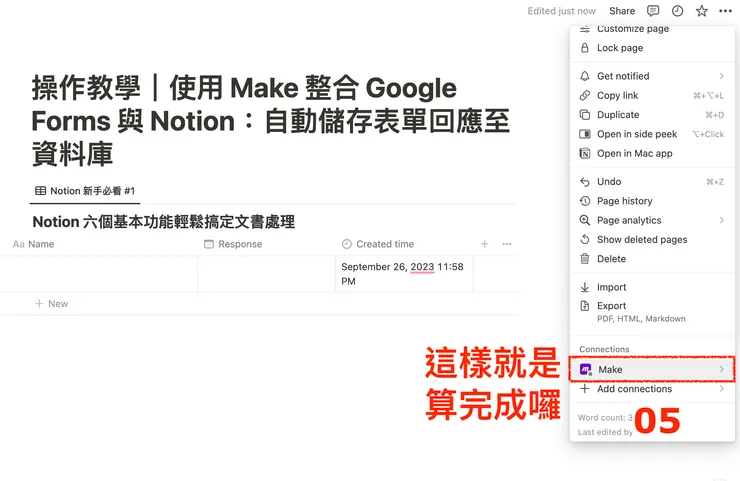Add a property with the plus icon in header

[x=485, y=244]
